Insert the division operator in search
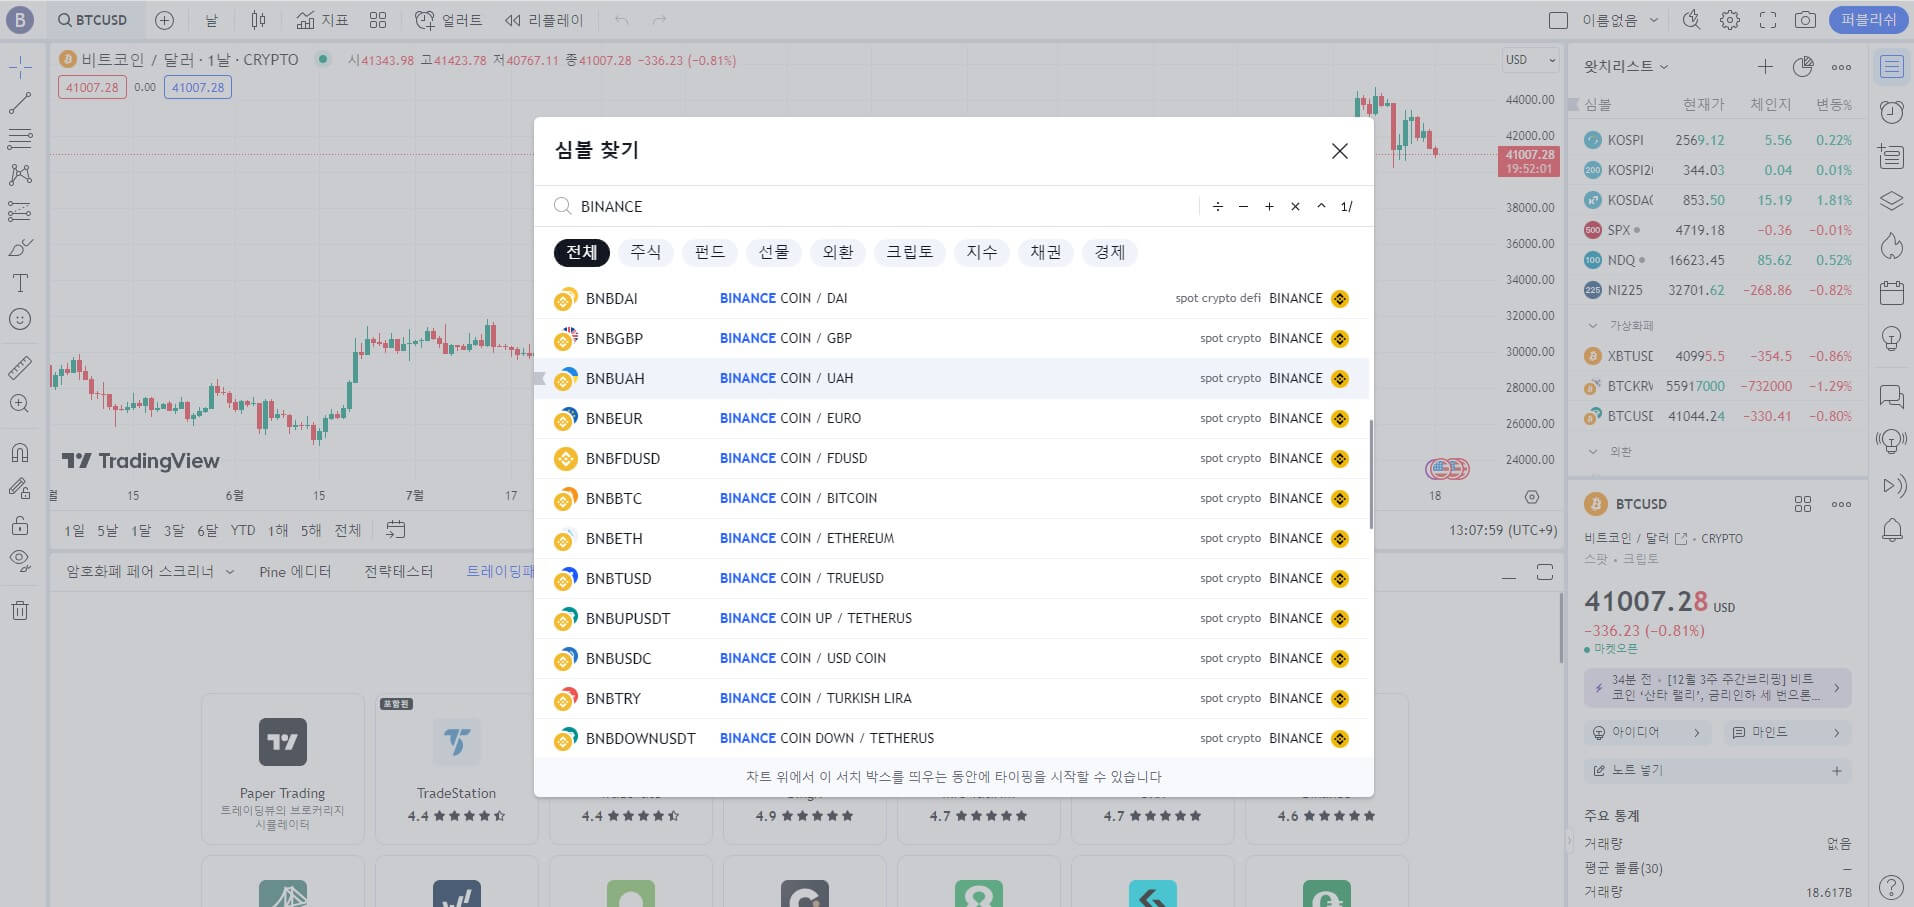The height and width of the screenshot is (907, 1914). pyautogui.click(x=1217, y=206)
